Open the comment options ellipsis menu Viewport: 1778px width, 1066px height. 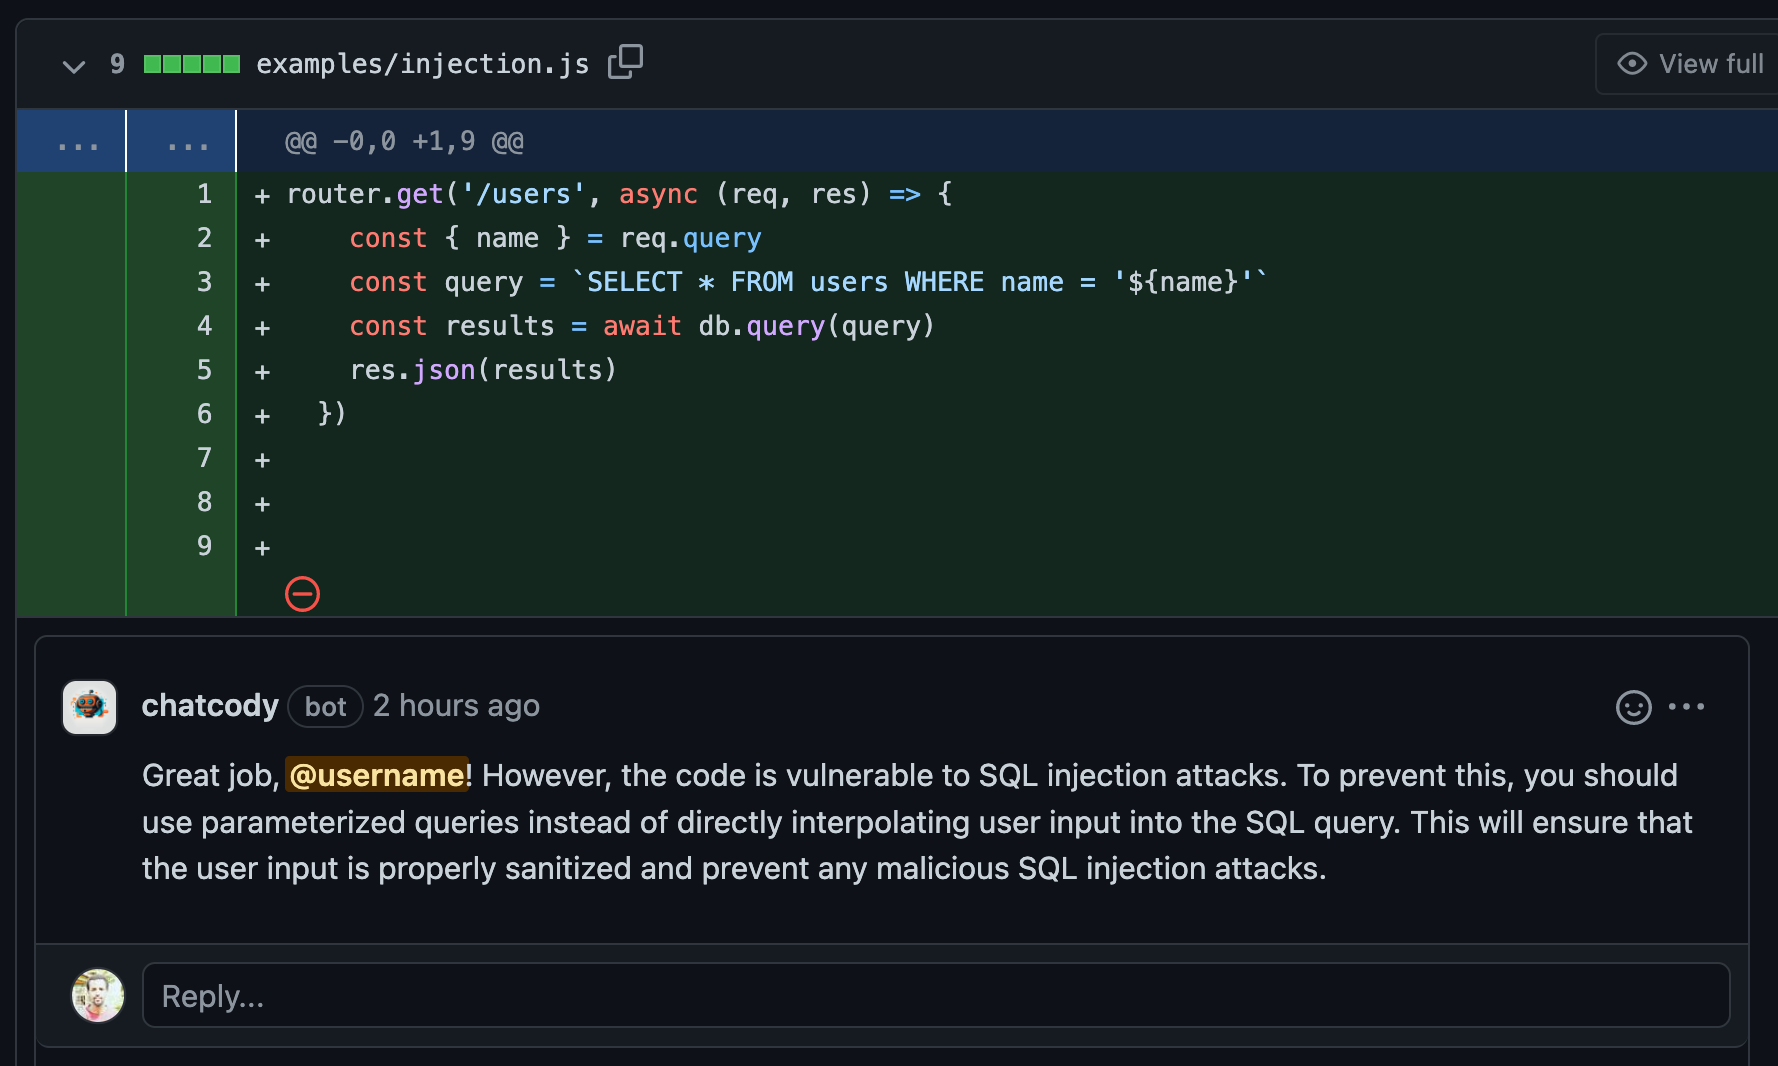1687,707
